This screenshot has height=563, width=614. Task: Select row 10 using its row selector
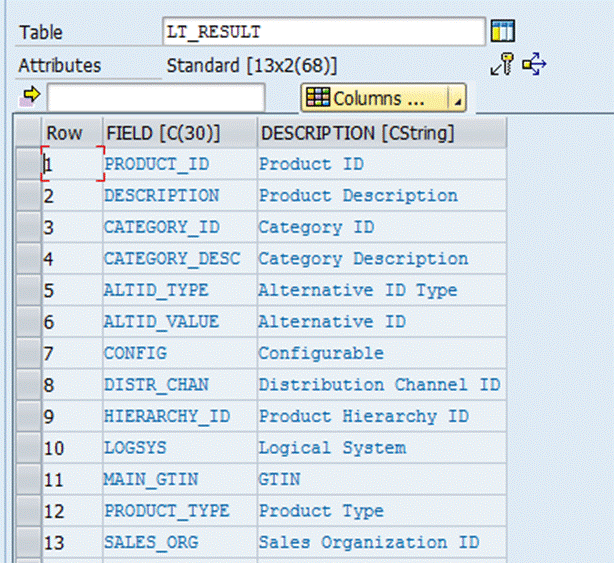point(29,448)
